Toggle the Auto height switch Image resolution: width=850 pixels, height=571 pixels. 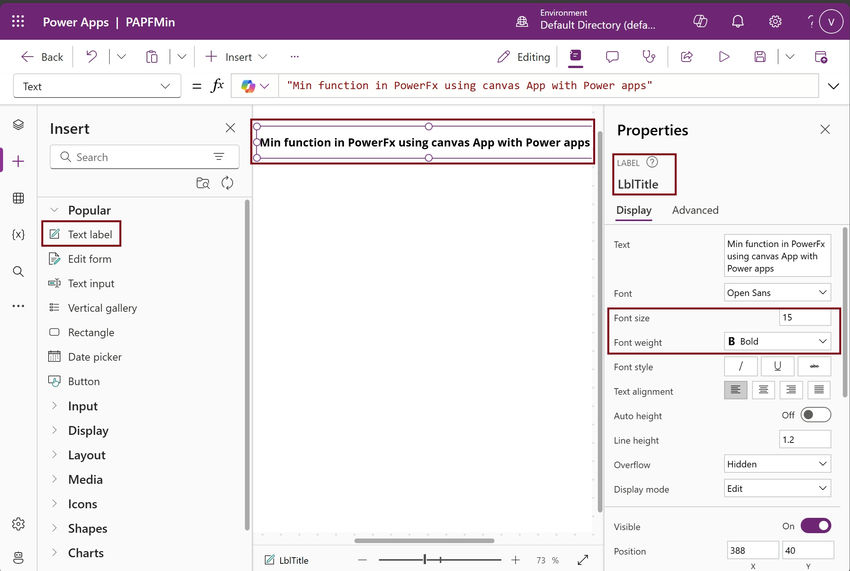[x=815, y=415]
